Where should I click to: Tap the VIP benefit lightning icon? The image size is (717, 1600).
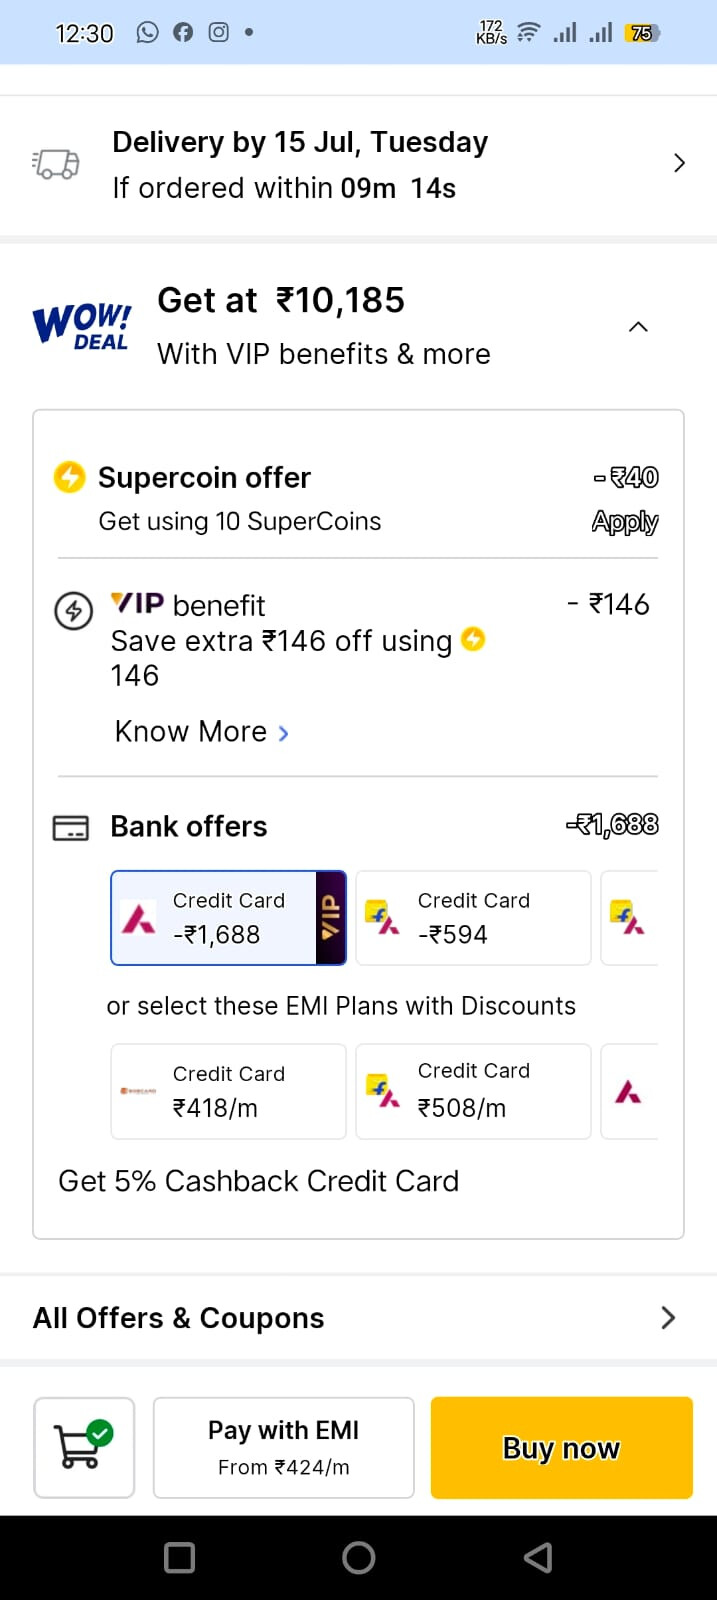click(73, 610)
